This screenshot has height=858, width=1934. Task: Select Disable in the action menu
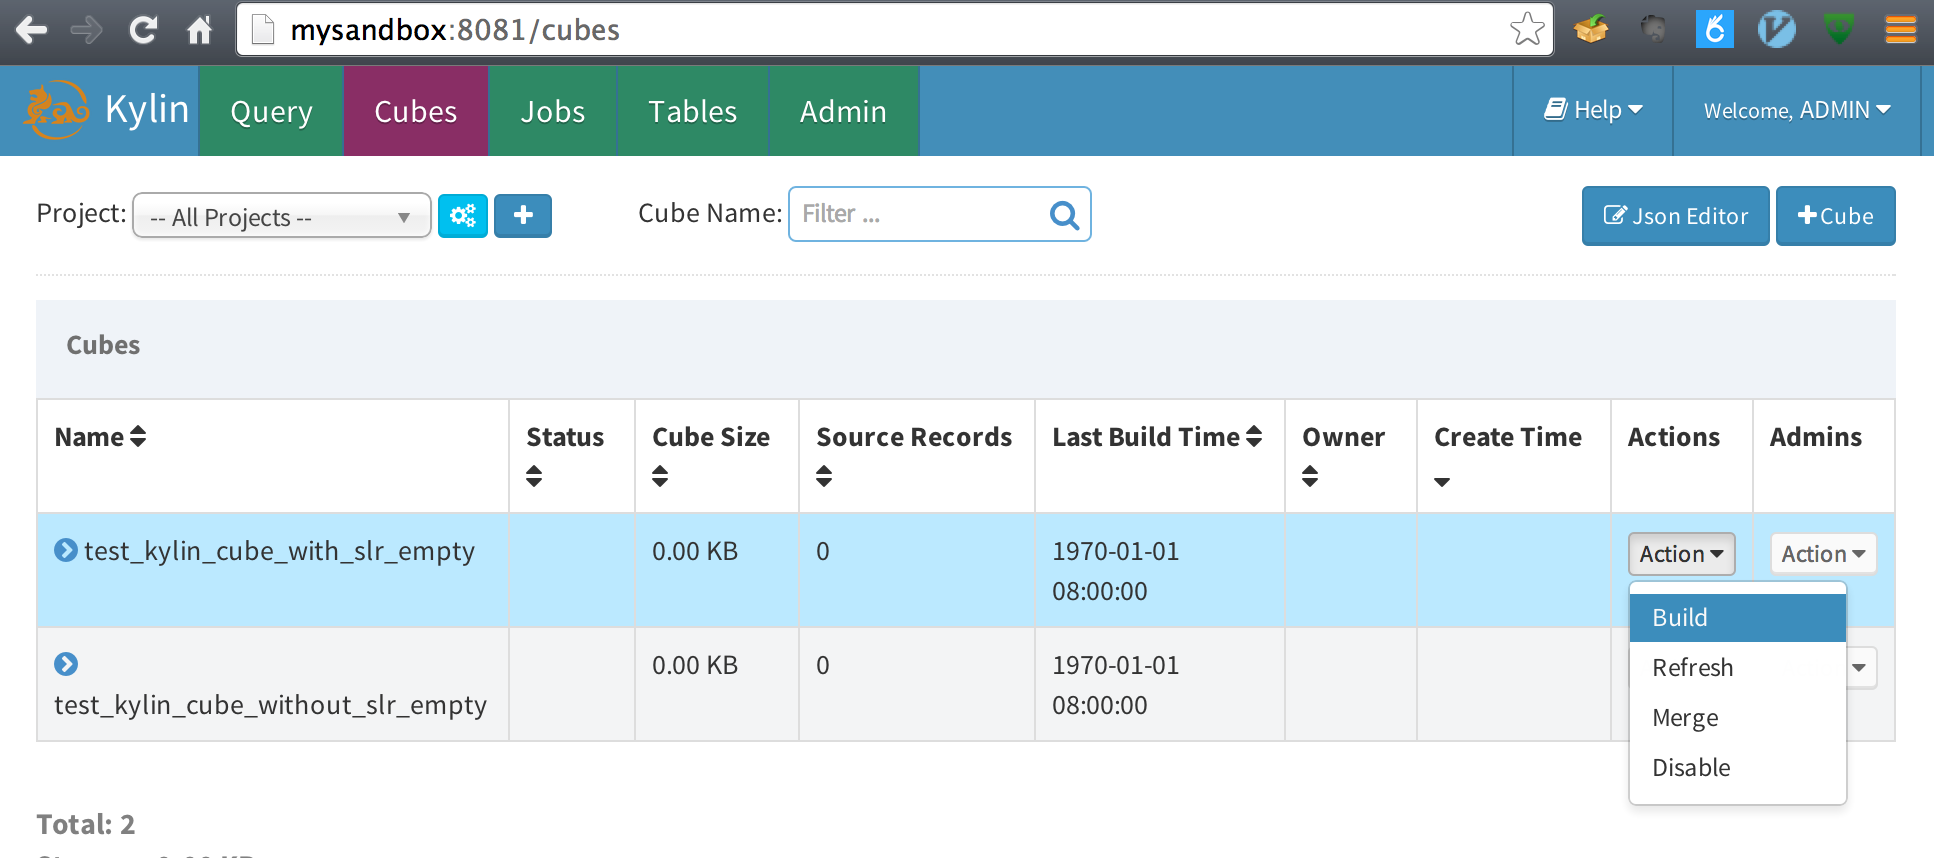pyautogui.click(x=1737, y=767)
